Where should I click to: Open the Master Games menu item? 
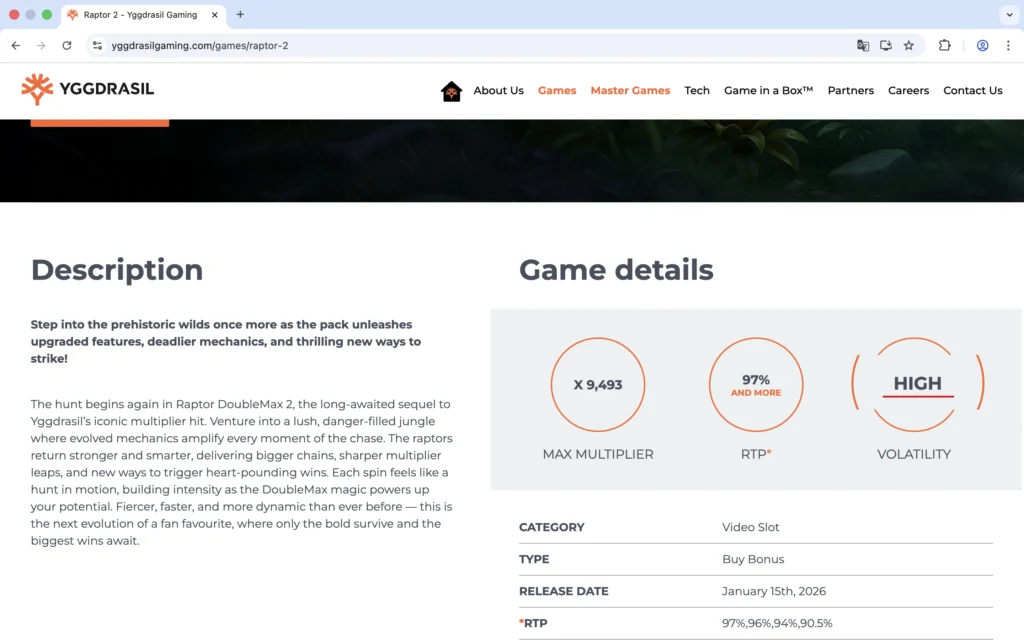(x=630, y=91)
